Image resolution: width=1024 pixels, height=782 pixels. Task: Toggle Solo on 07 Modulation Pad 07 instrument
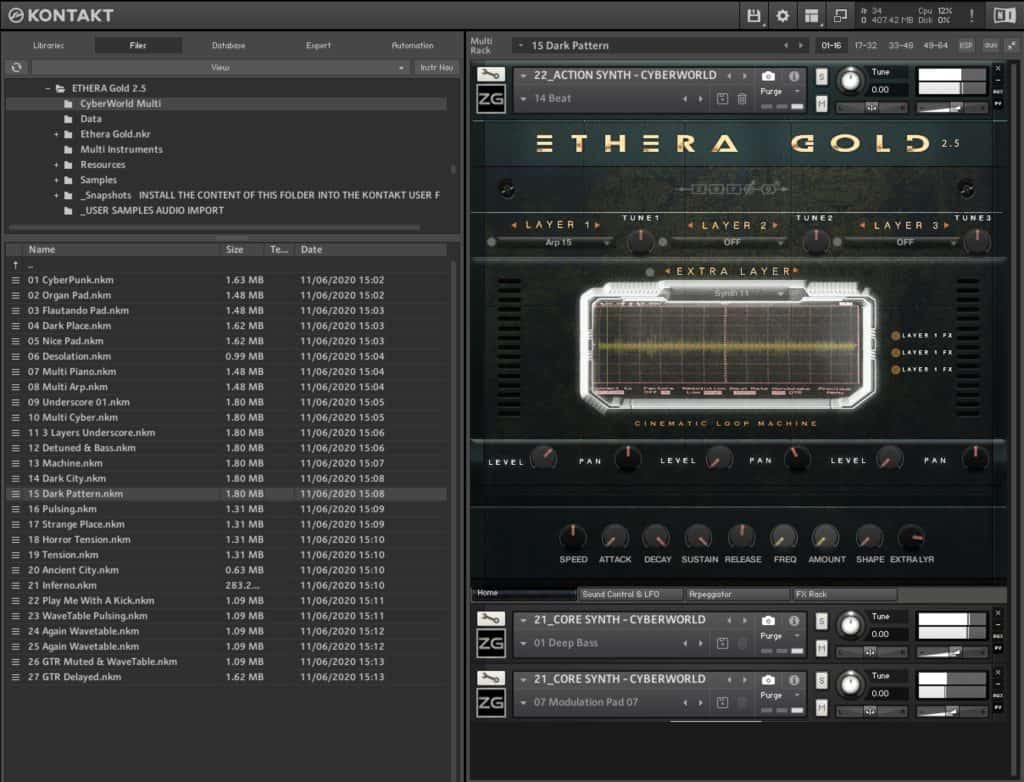point(822,680)
